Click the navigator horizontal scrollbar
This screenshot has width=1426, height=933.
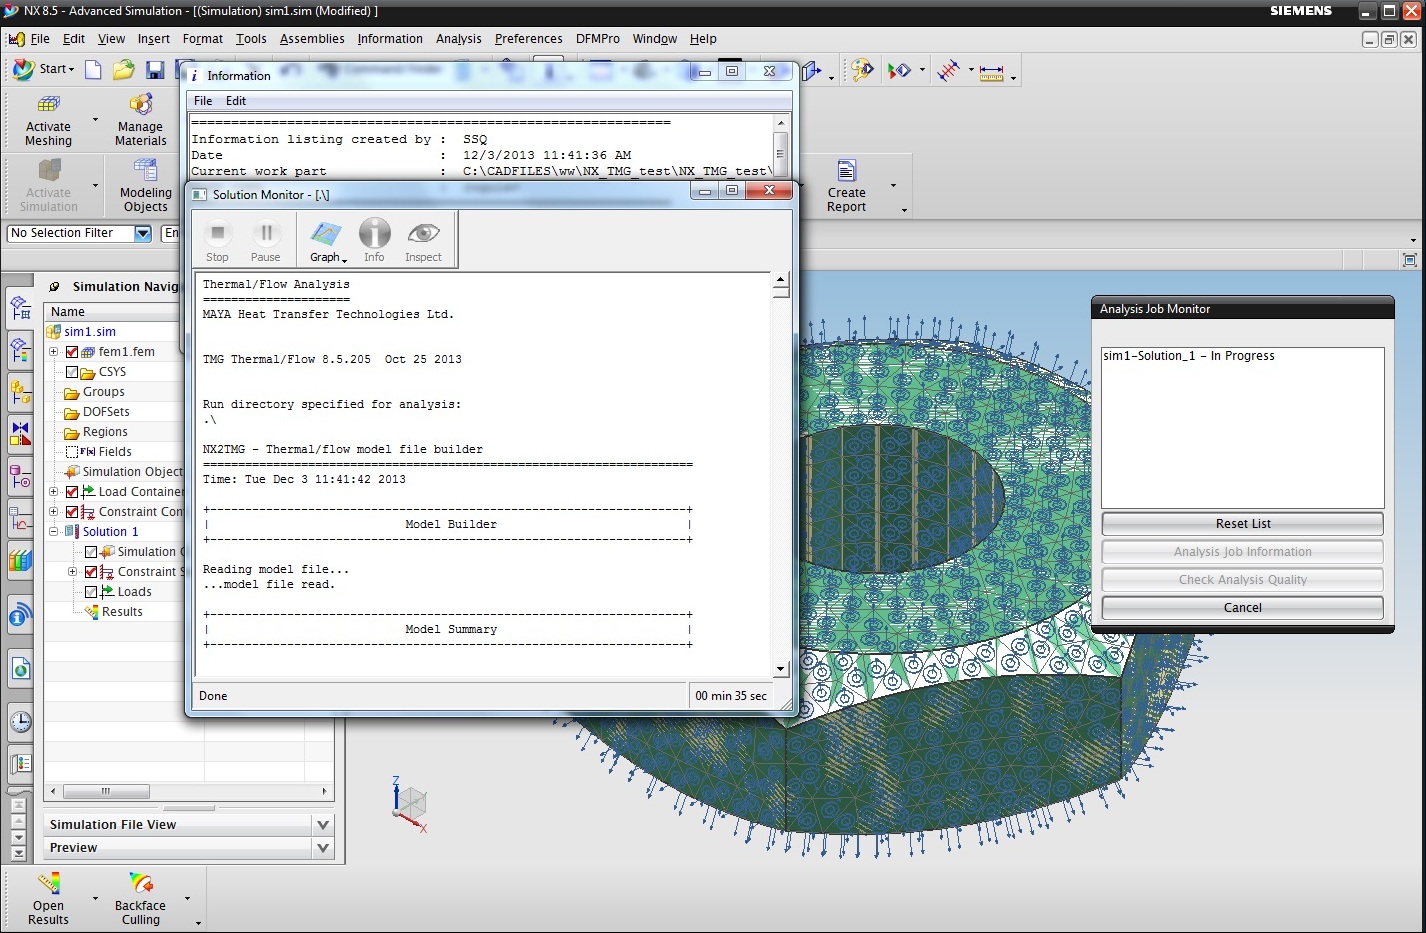point(106,791)
